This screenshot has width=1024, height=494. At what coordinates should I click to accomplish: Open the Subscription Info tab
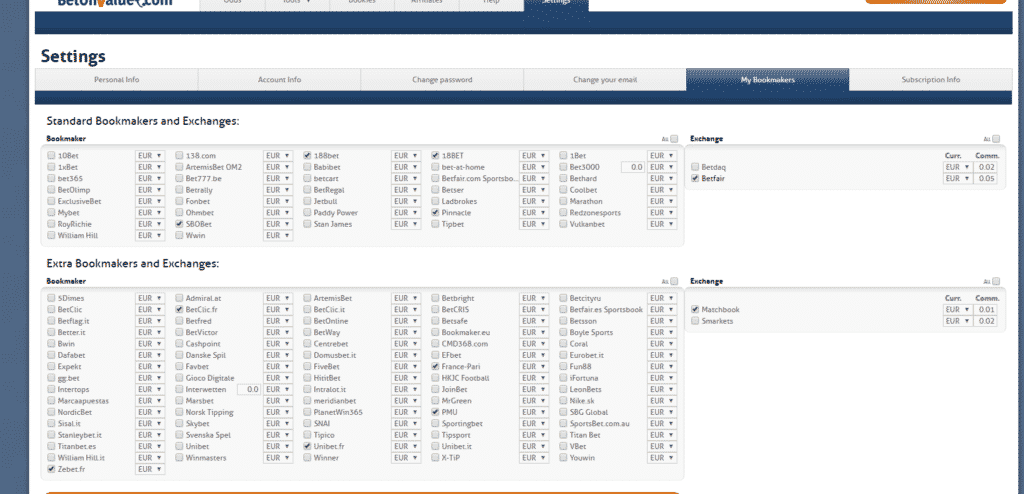(931, 80)
